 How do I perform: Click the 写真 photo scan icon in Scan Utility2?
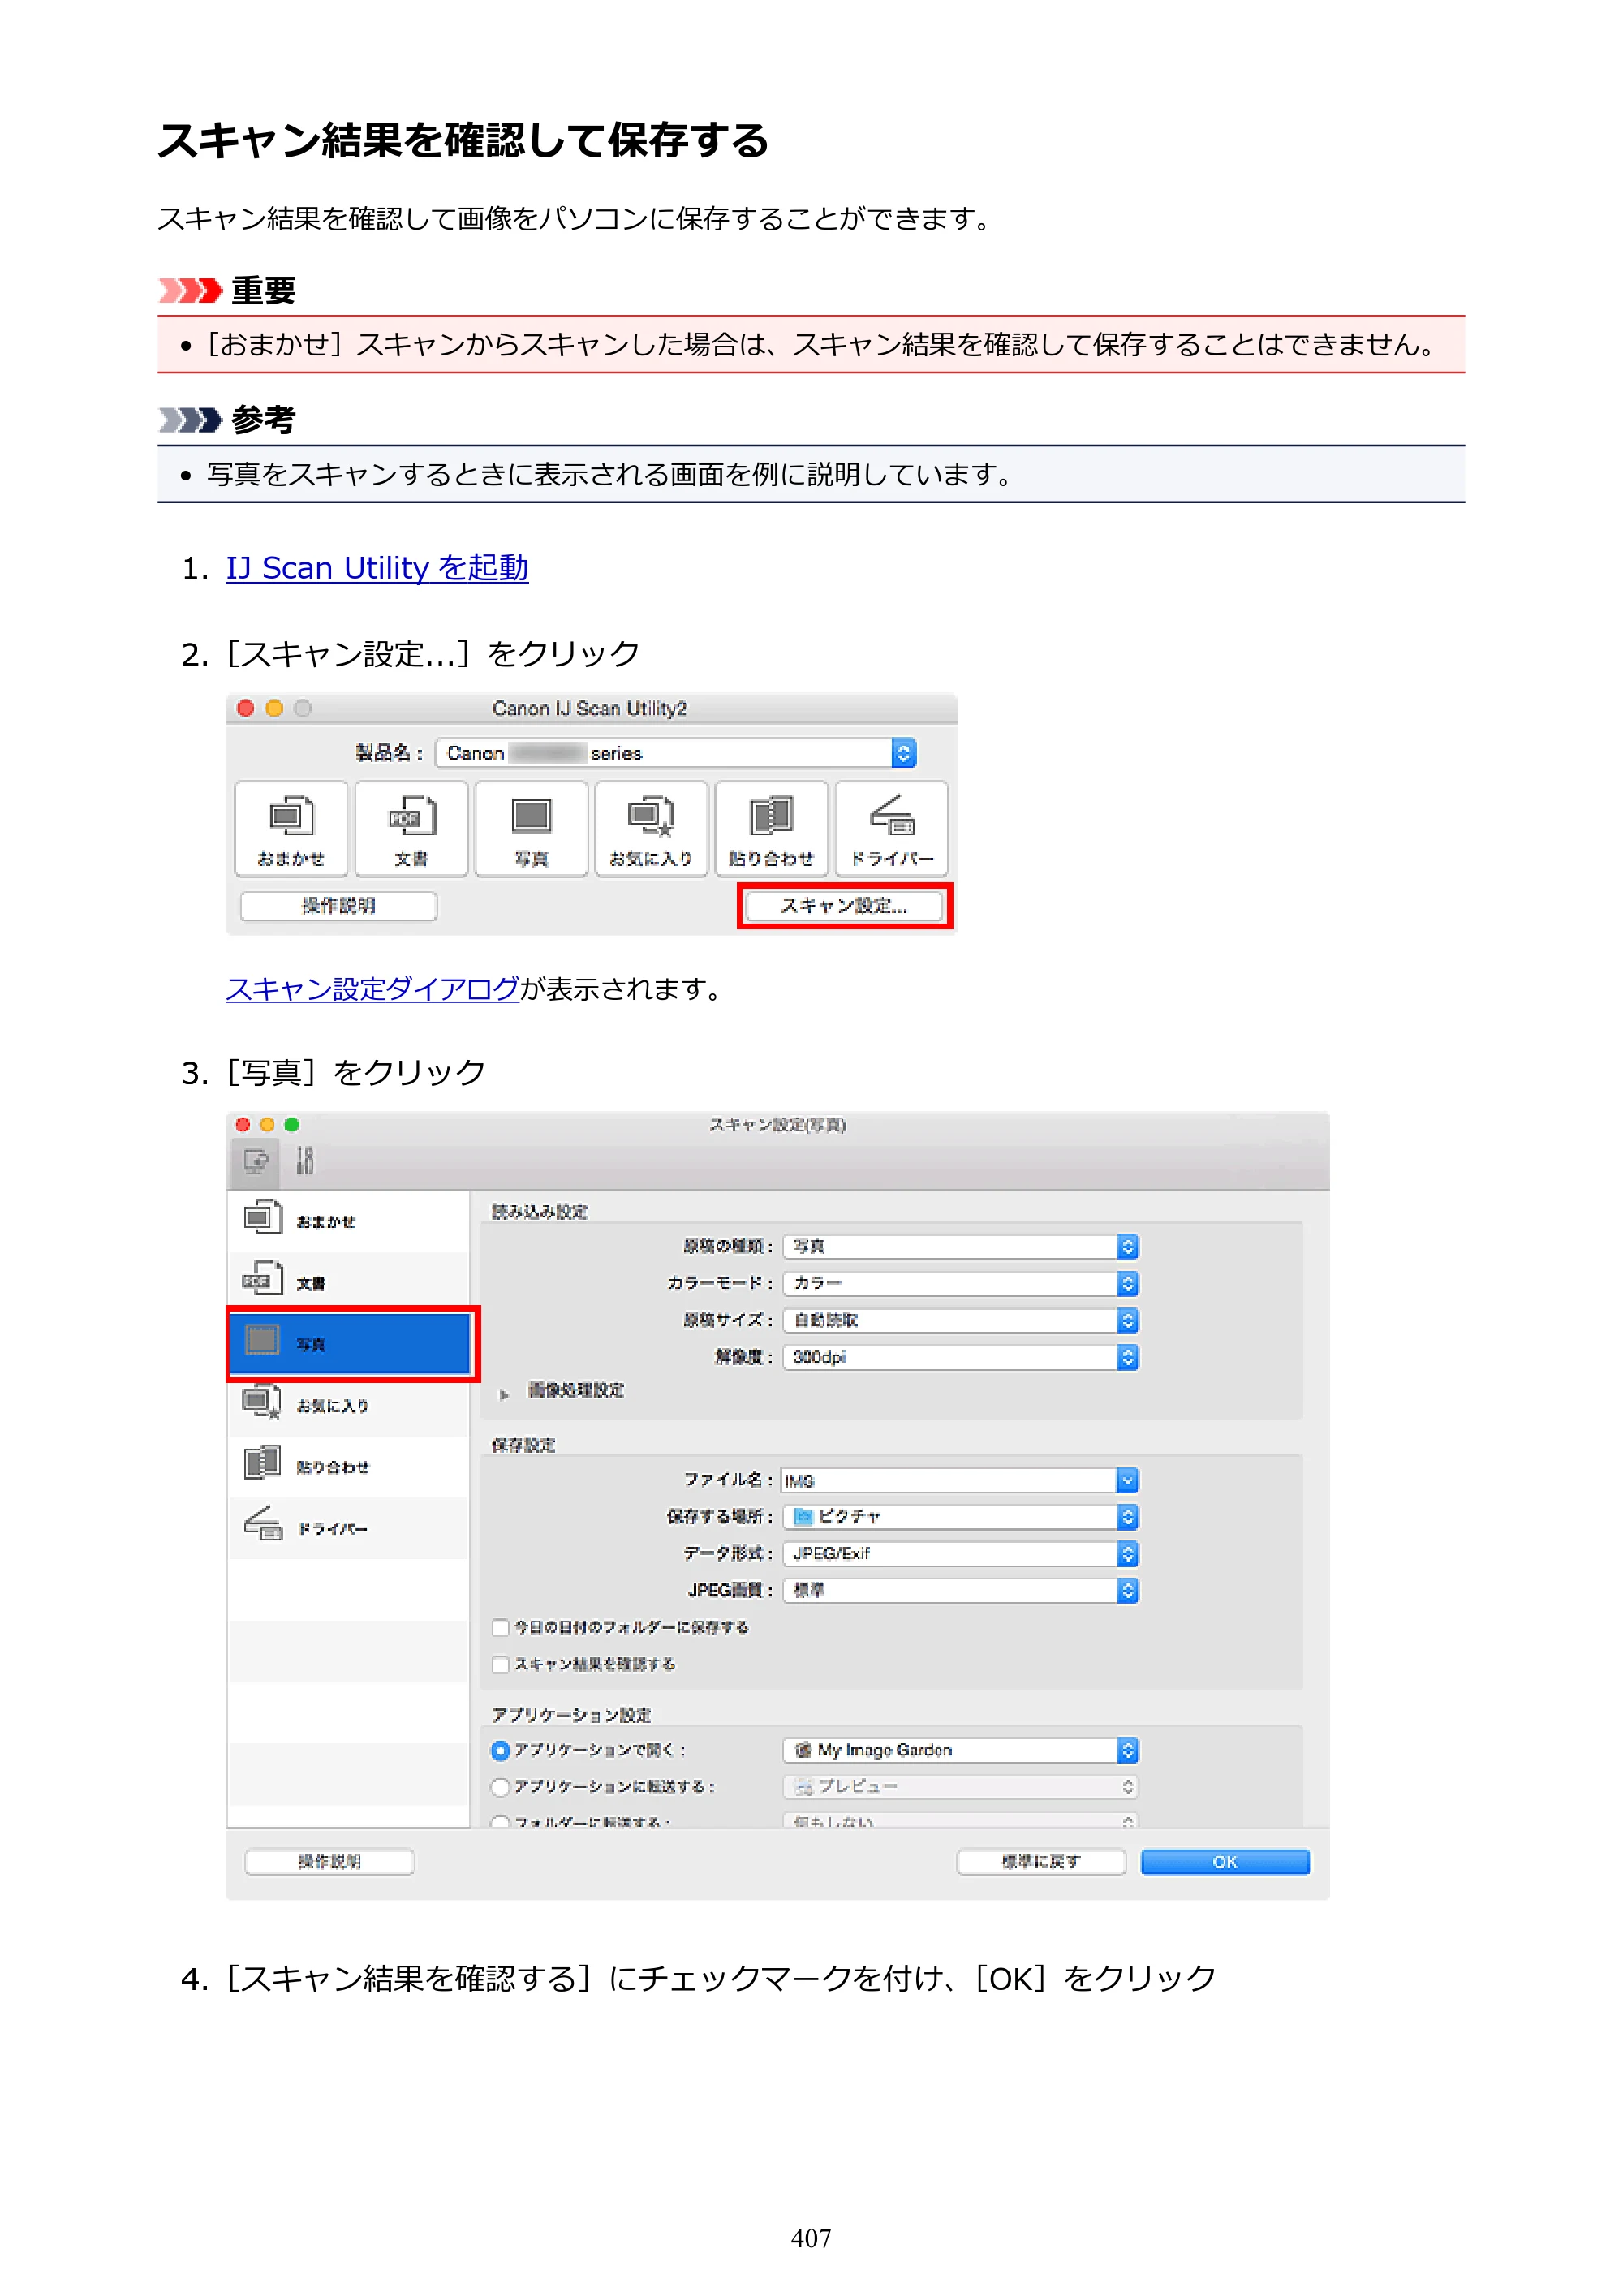(531, 828)
